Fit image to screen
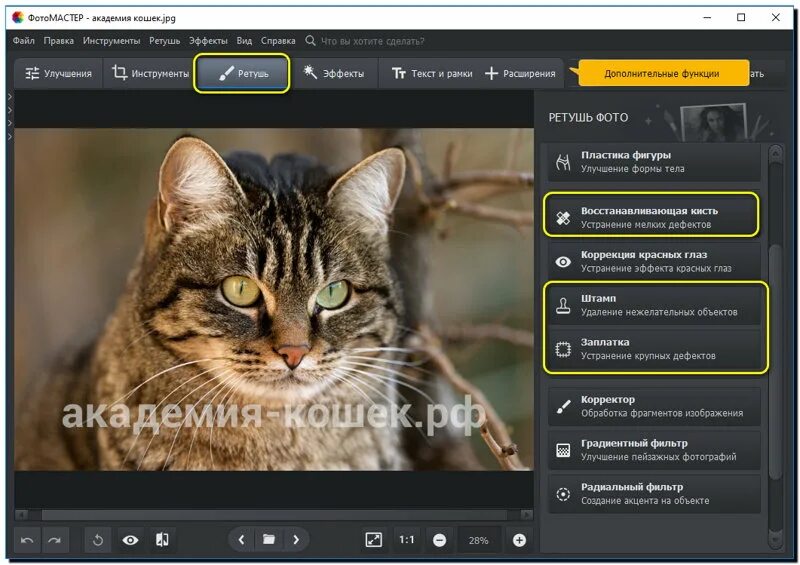Viewport: 800px width, 565px height. 373,540
